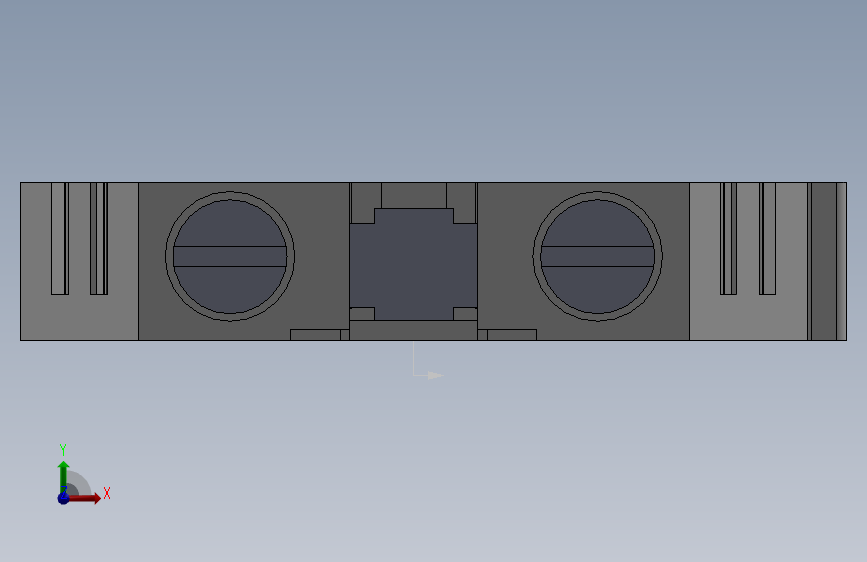The height and width of the screenshot is (562, 867).
Task: Click the green Y axis arrow of the triad
Action: 64,477
